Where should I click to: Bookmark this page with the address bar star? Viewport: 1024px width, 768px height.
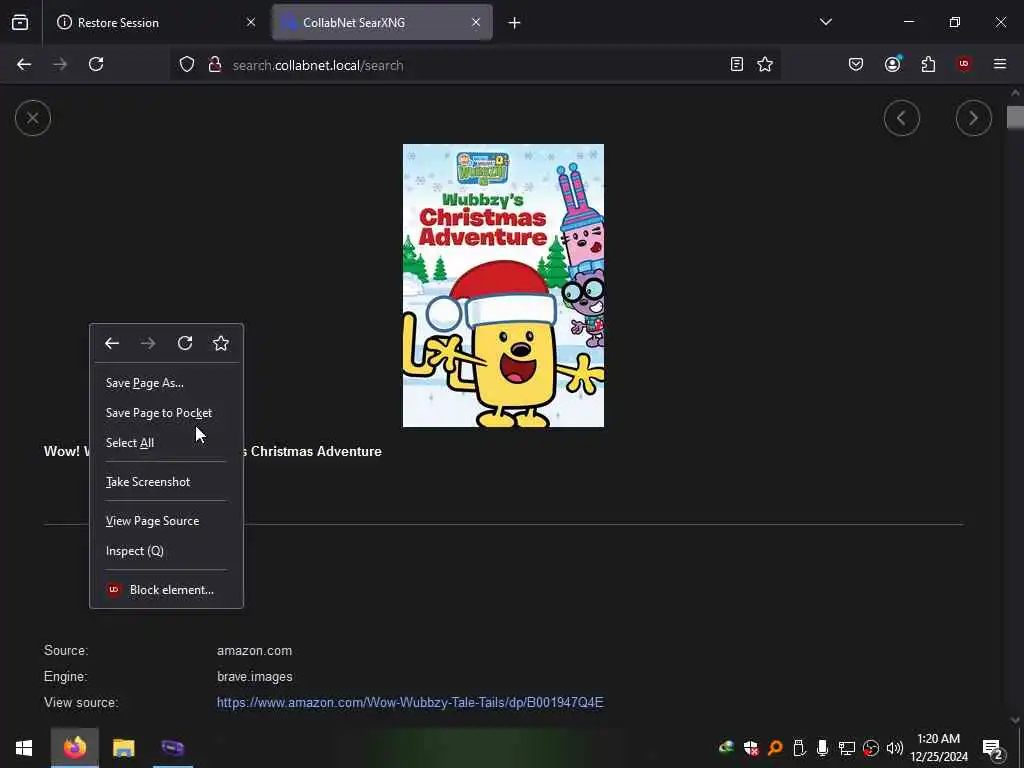765,64
